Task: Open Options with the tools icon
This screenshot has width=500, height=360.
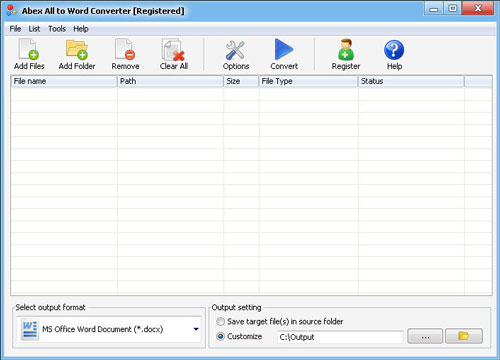Action: pos(235,50)
